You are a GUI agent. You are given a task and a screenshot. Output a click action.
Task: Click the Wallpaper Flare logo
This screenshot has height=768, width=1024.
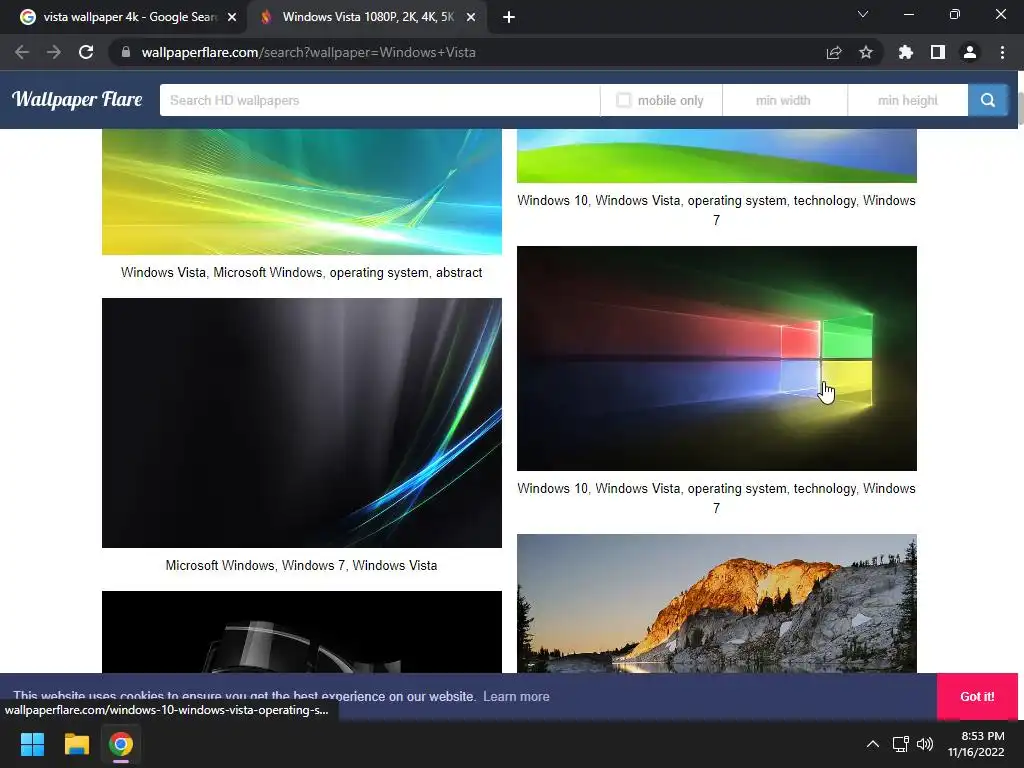[x=77, y=99]
